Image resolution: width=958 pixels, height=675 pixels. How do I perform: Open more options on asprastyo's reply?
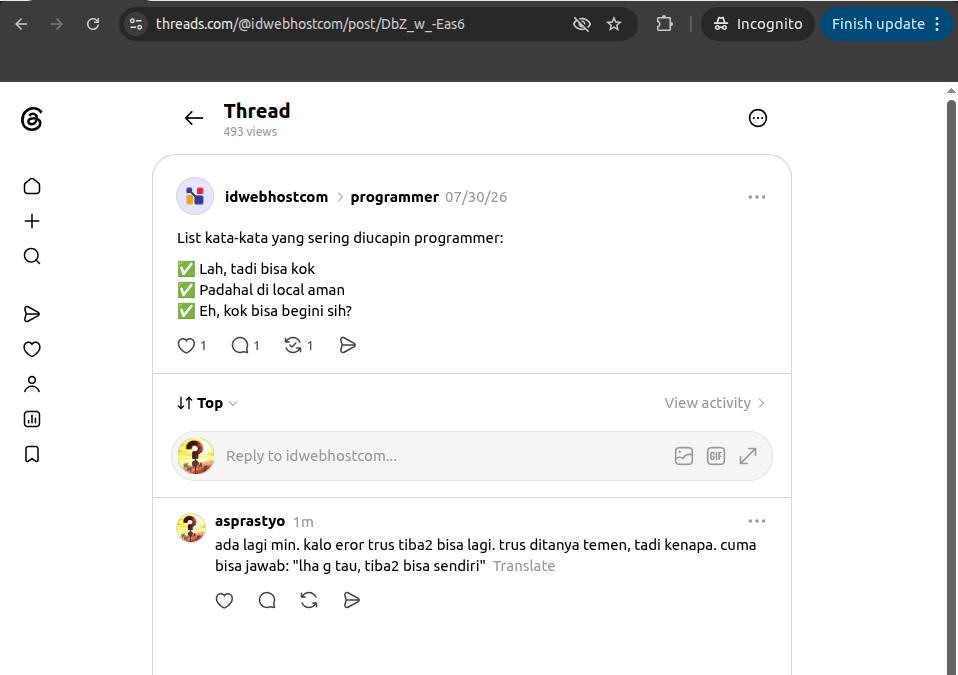pos(756,521)
